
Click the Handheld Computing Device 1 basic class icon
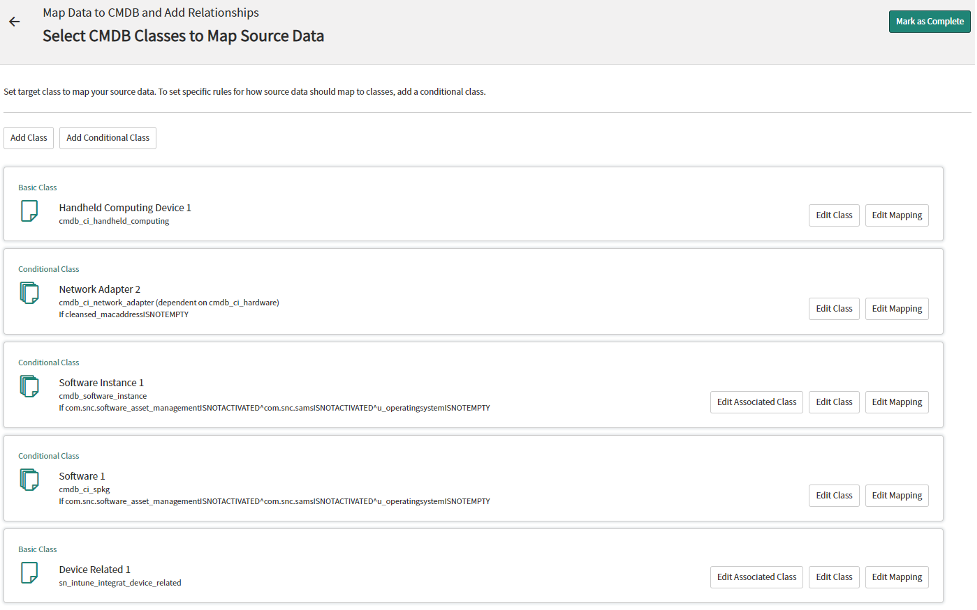point(30,211)
